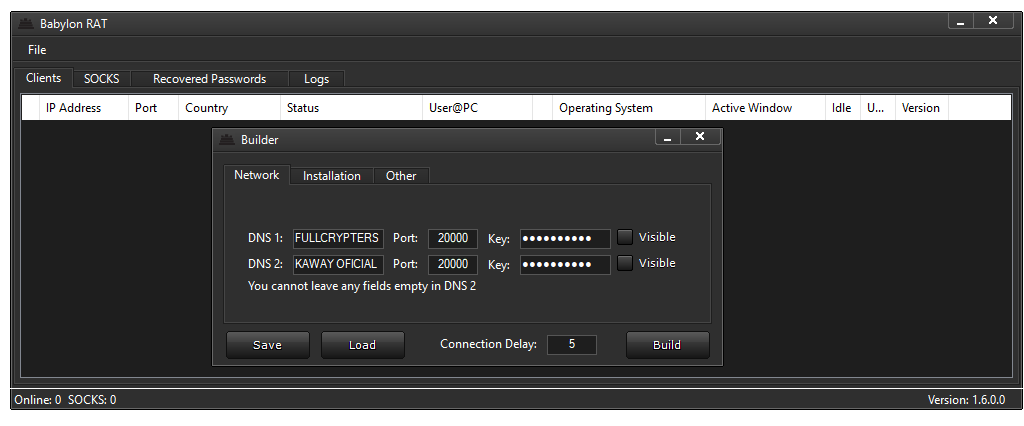Click the 'DNS 2:' label
Viewport: 1024px width, 426px height.
265,264
